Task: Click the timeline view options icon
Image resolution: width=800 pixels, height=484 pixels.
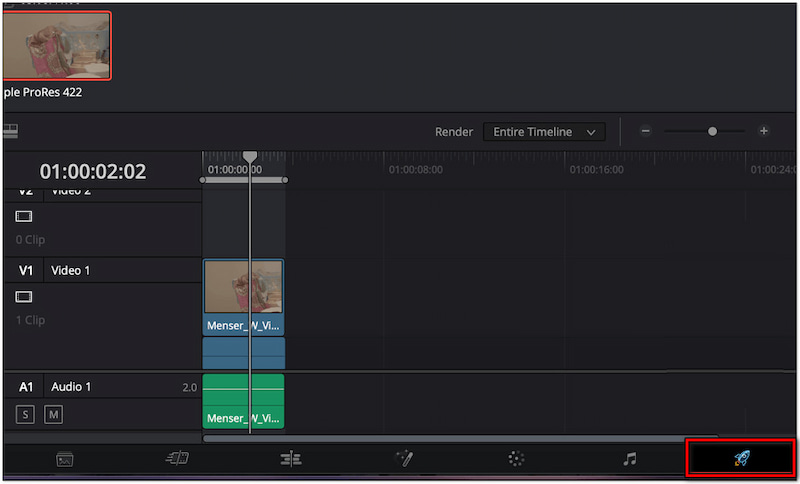Action: (x=11, y=130)
